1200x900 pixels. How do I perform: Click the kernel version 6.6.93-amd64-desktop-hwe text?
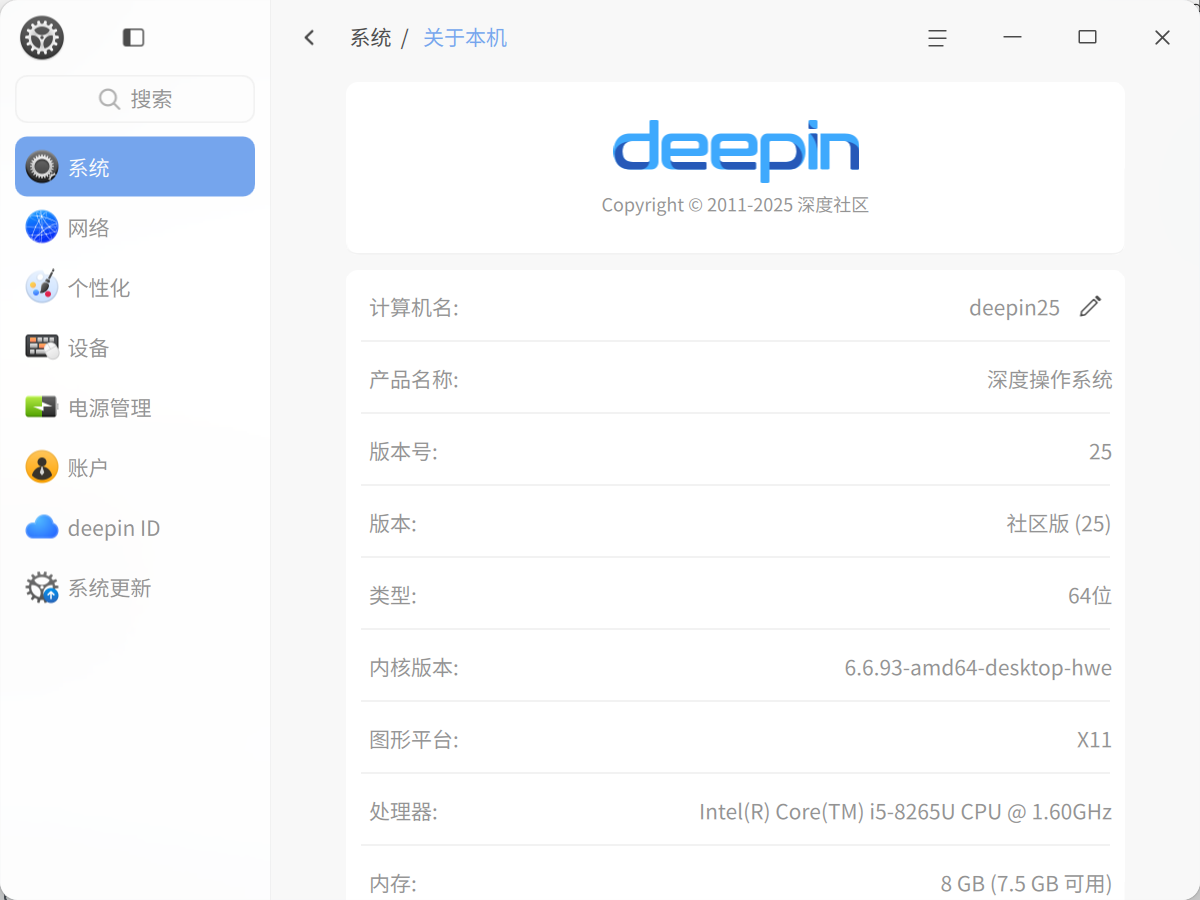click(978, 667)
